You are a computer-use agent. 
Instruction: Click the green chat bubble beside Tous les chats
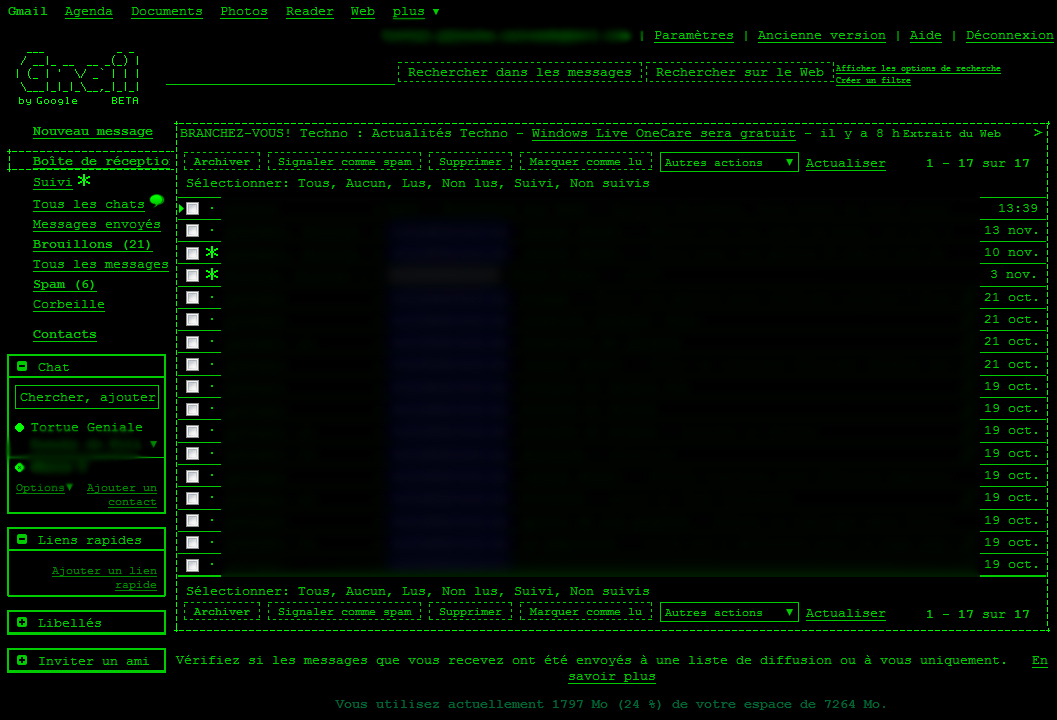[156, 201]
